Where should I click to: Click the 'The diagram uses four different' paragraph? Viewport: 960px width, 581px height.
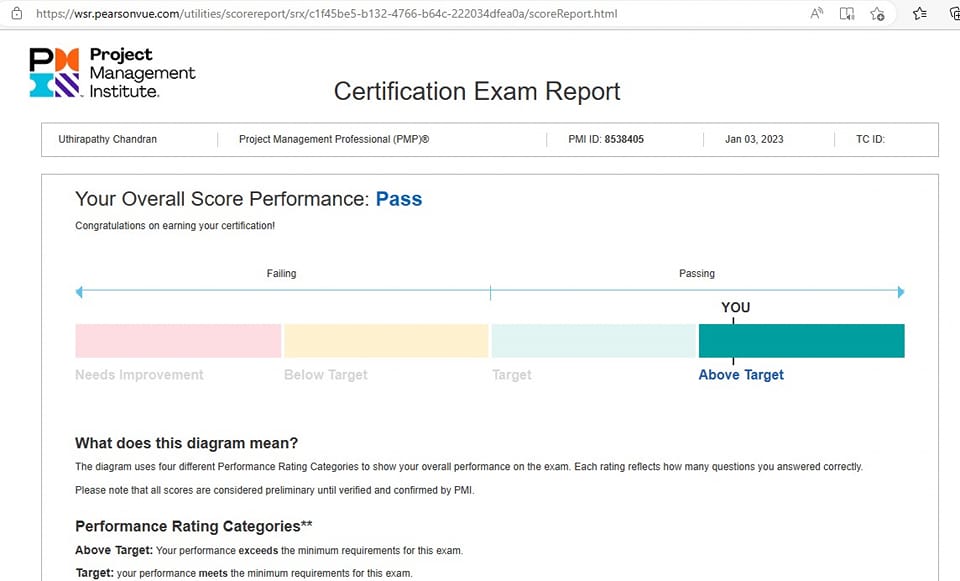469,467
